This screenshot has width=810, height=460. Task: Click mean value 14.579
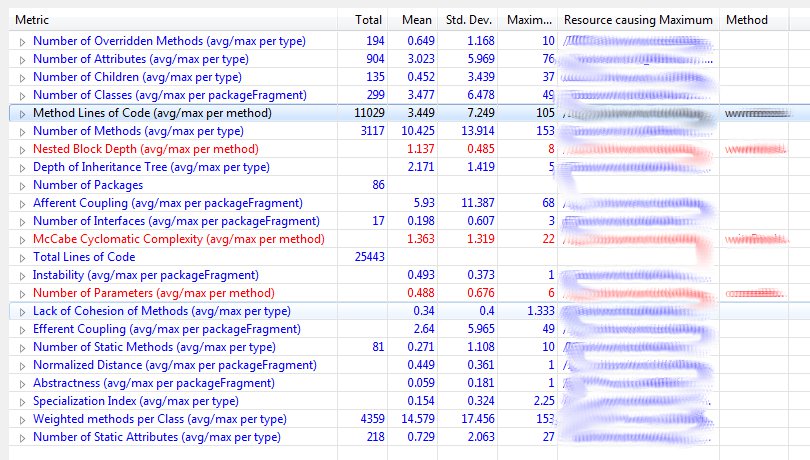pos(418,419)
